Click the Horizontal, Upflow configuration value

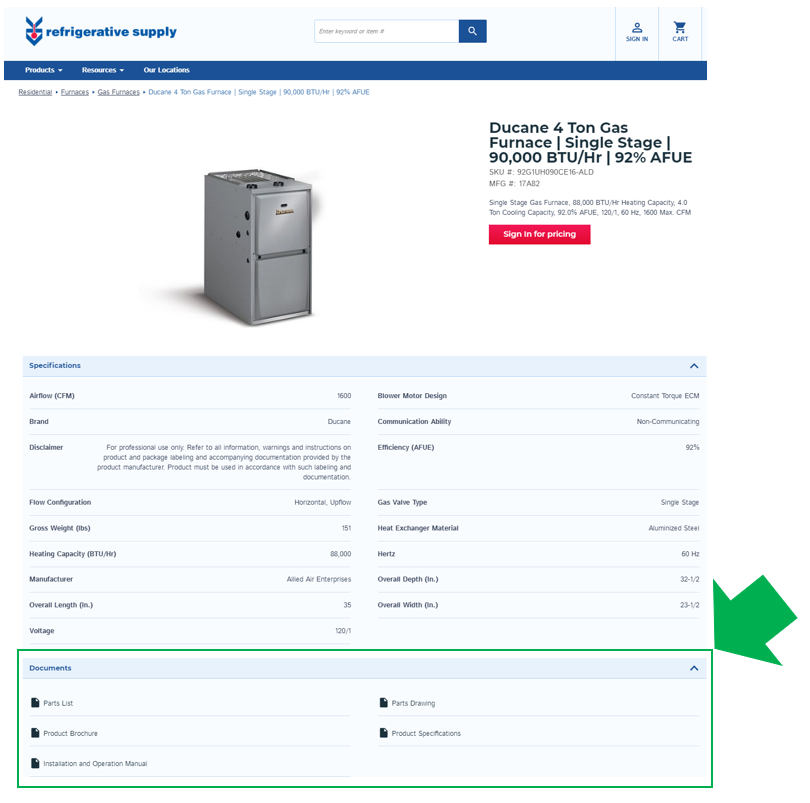tap(322, 502)
